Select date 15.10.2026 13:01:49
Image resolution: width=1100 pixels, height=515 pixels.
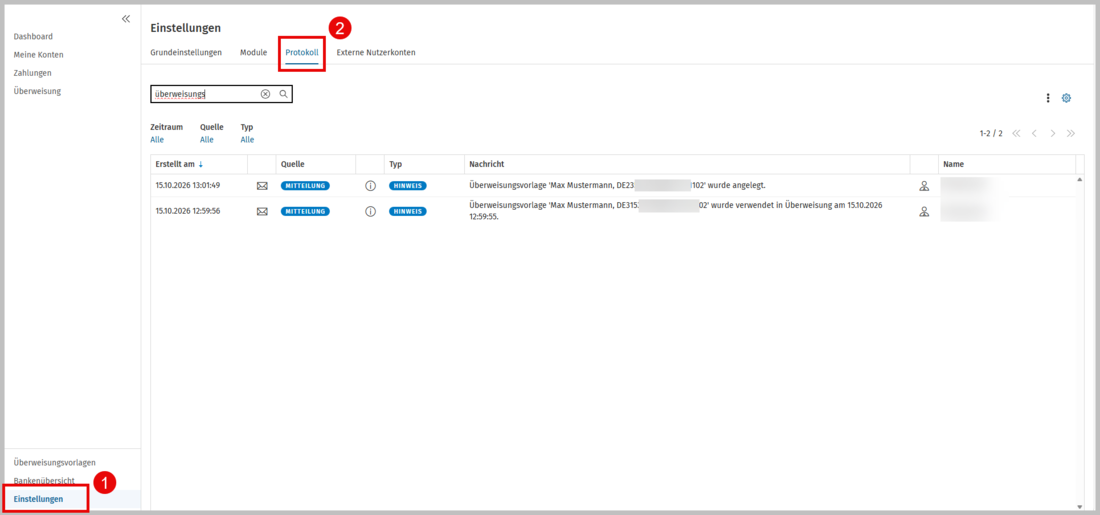tap(188, 185)
